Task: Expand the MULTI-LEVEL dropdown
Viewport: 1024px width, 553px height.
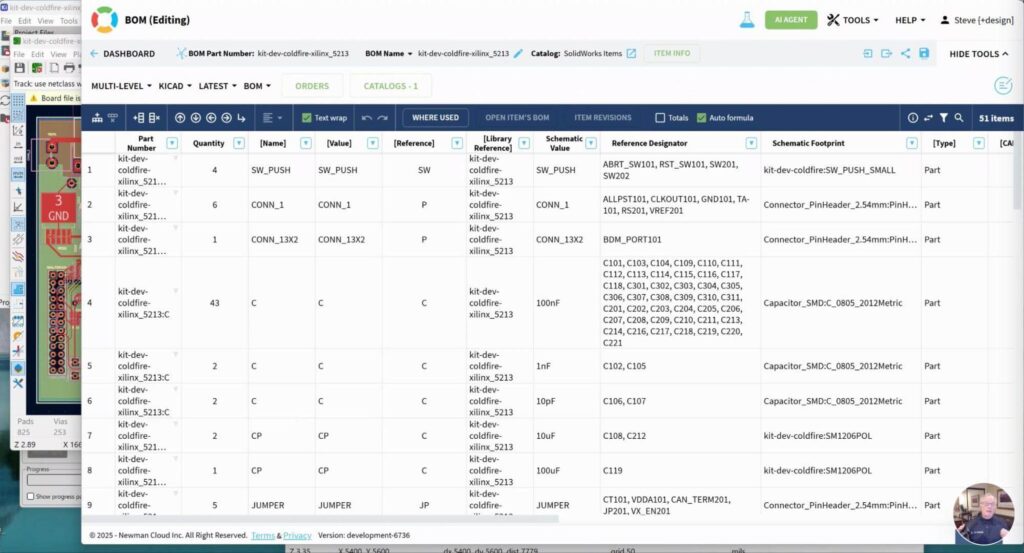Action: (121, 86)
